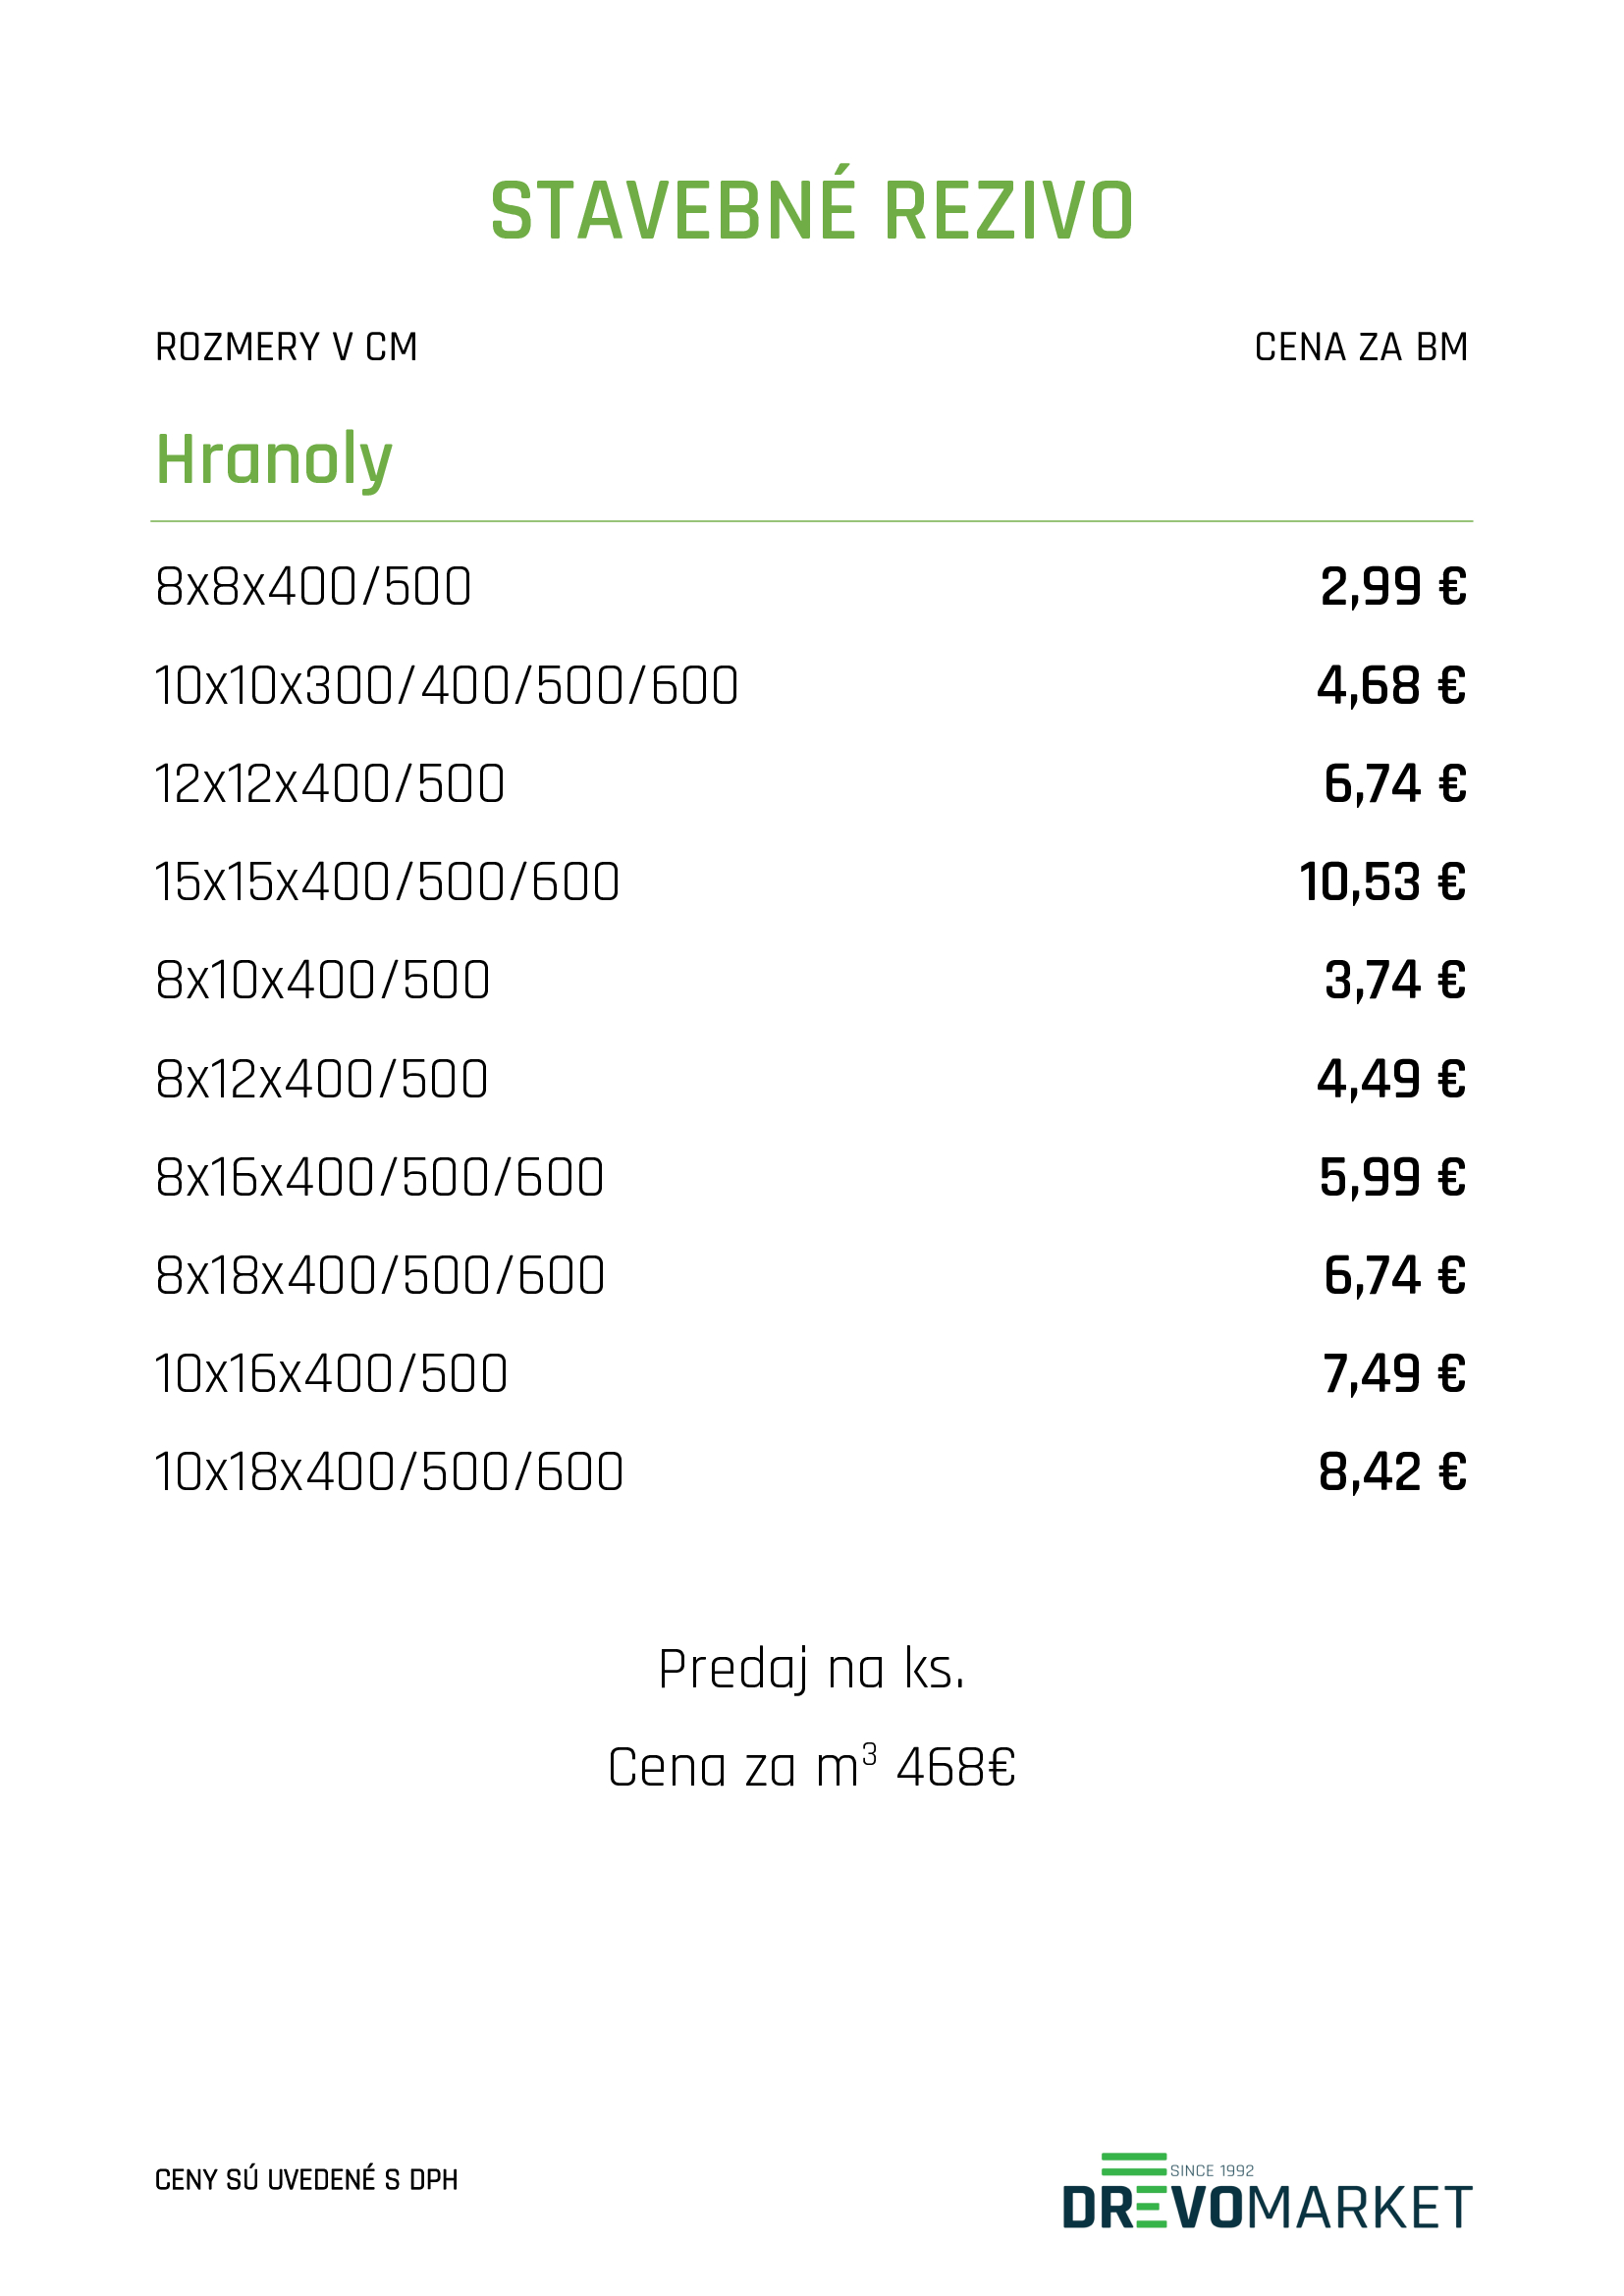The width and height of the screenshot is (1624, 2296).
Task: Click the DREVOMARKET logo
Action: (1266, 2192)
